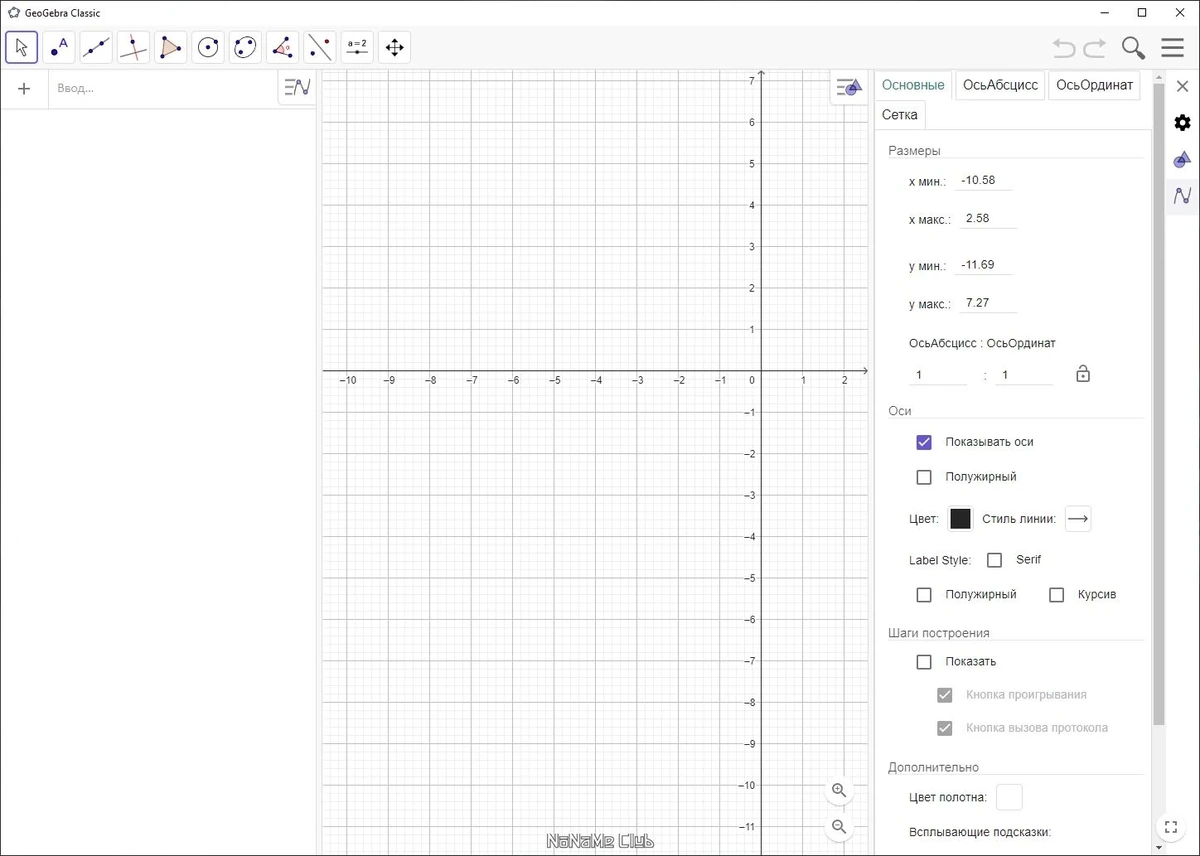The image size is (1200, 856).
Task: Open axis color swatch
Action: coord(960,518)
